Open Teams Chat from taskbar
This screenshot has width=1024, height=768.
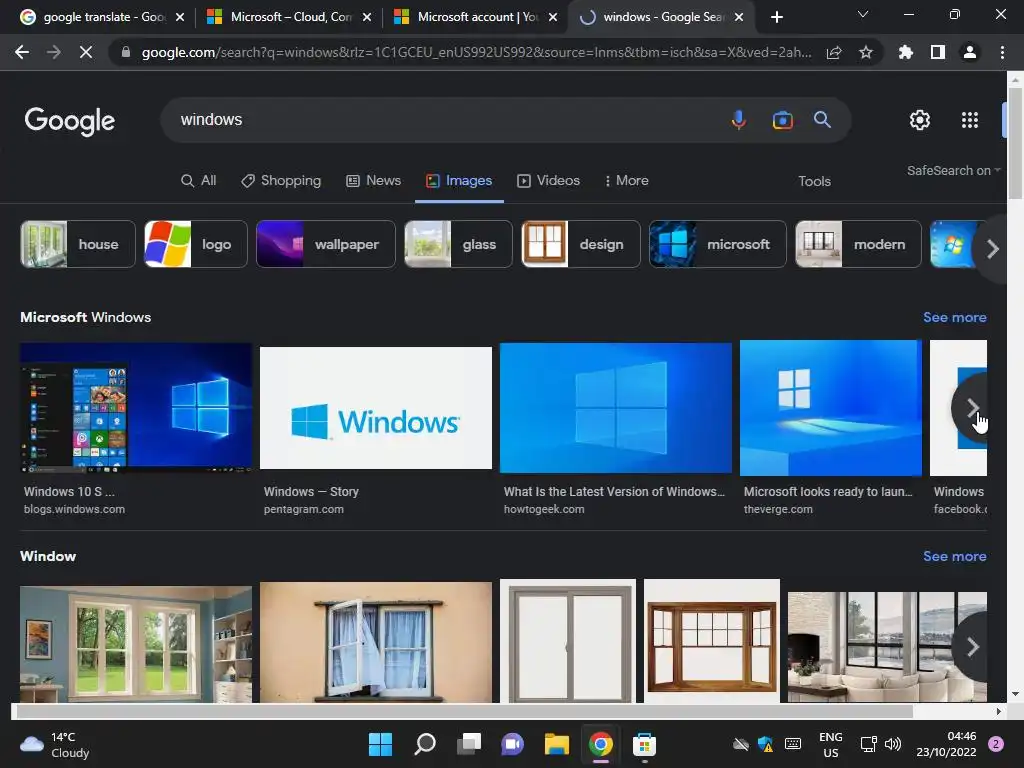click(x=513, y=744)
